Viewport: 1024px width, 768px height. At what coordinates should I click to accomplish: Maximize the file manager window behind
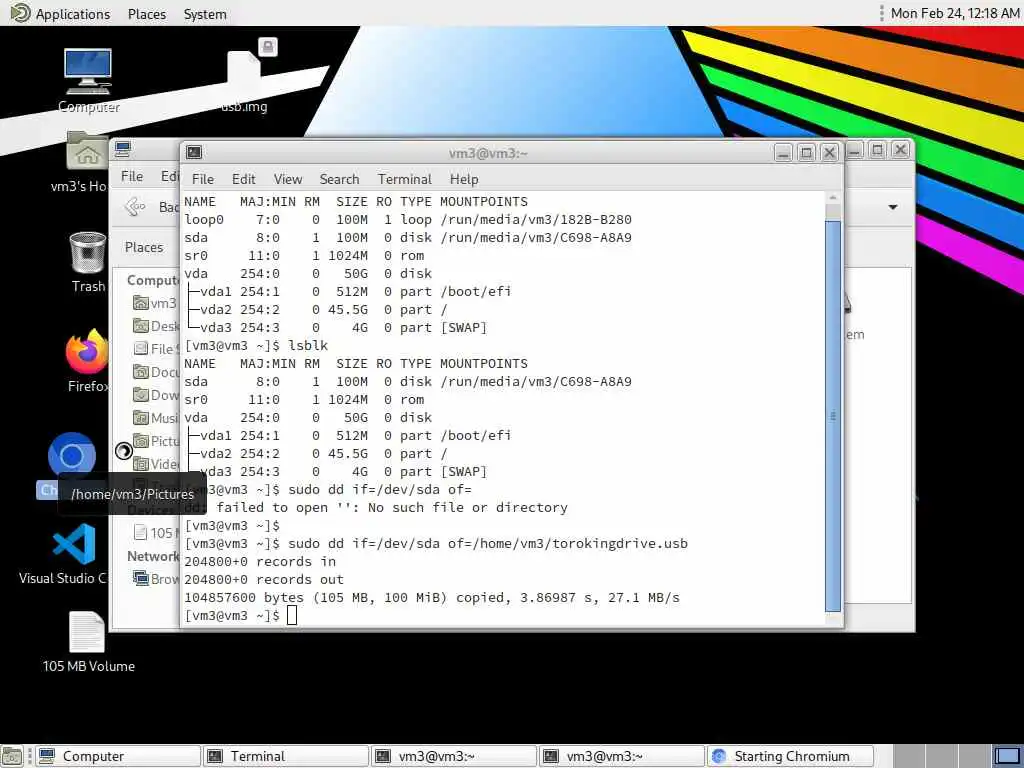(878, 150)
